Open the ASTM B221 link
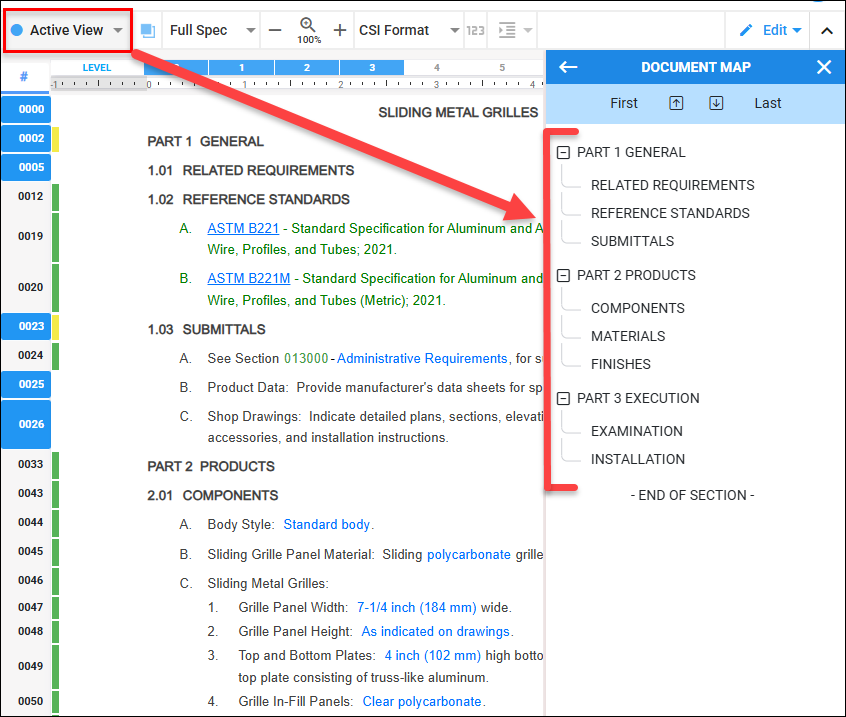 click(243, 228)
